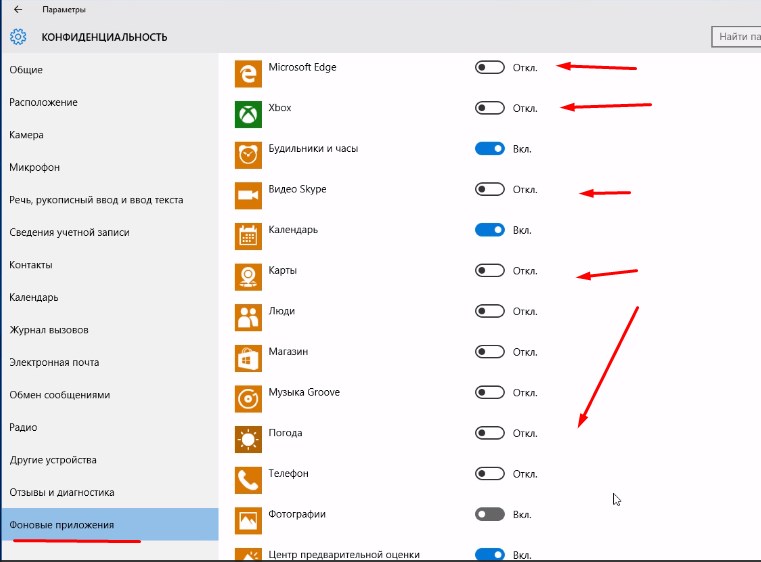The height and width of the screenshot is (562, 761).
Task: Click the Фотографии photos icon
Action: pyautogui.click(x=248, y=521)
